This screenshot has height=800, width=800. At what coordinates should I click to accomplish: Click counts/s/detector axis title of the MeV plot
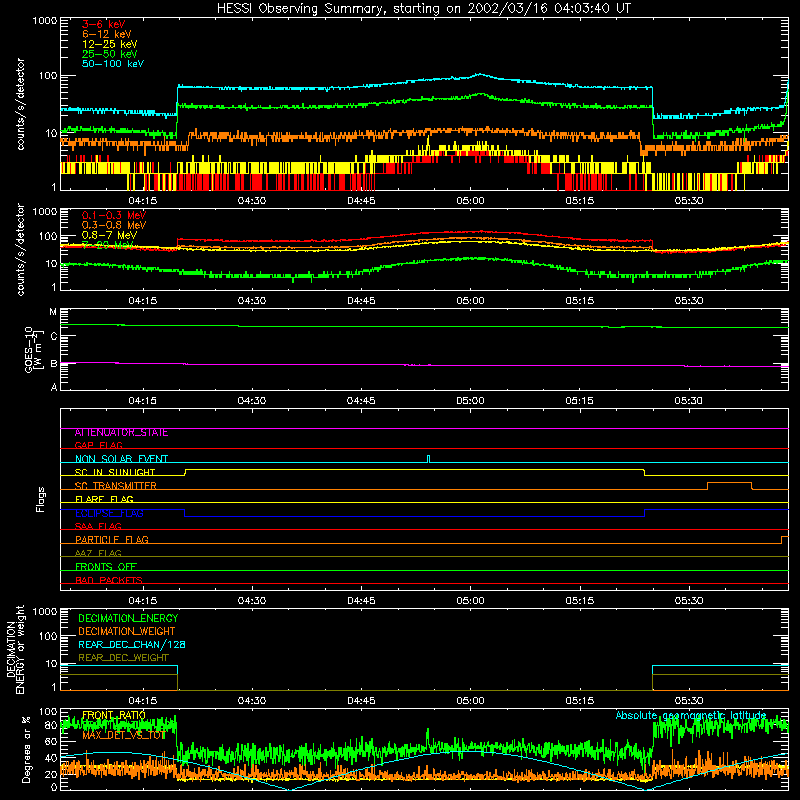point(20,249)
